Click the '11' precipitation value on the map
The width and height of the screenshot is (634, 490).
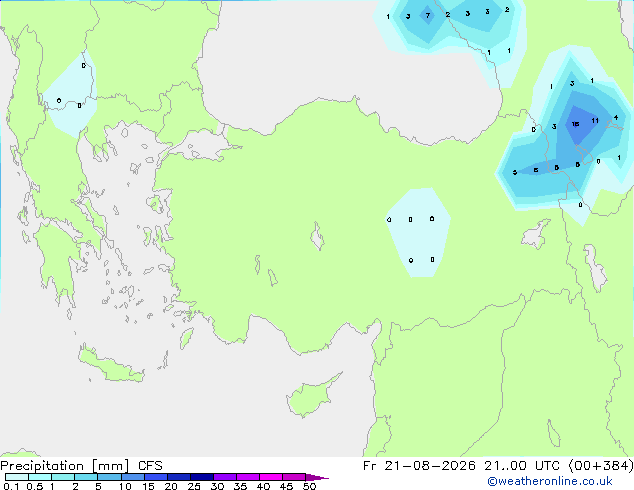click(595, 120)
